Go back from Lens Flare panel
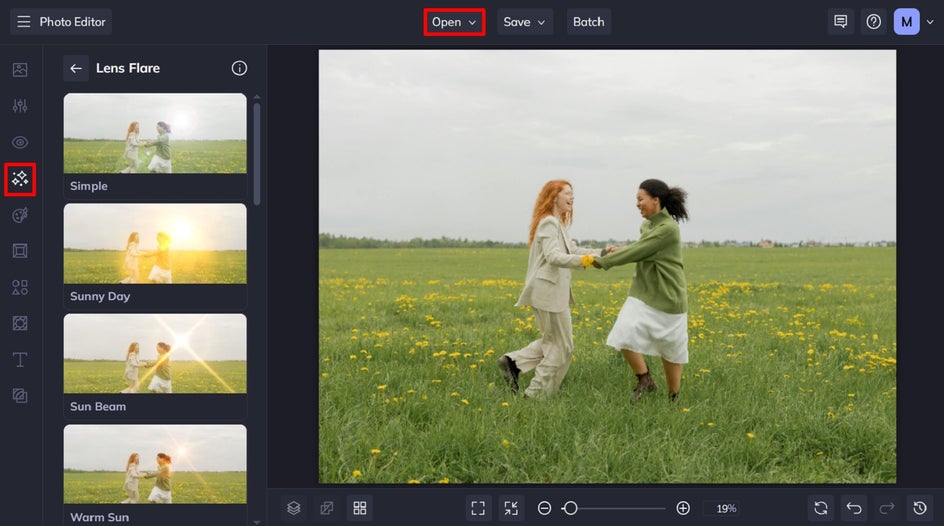This screenshot has height=526, width=944. 76,68
